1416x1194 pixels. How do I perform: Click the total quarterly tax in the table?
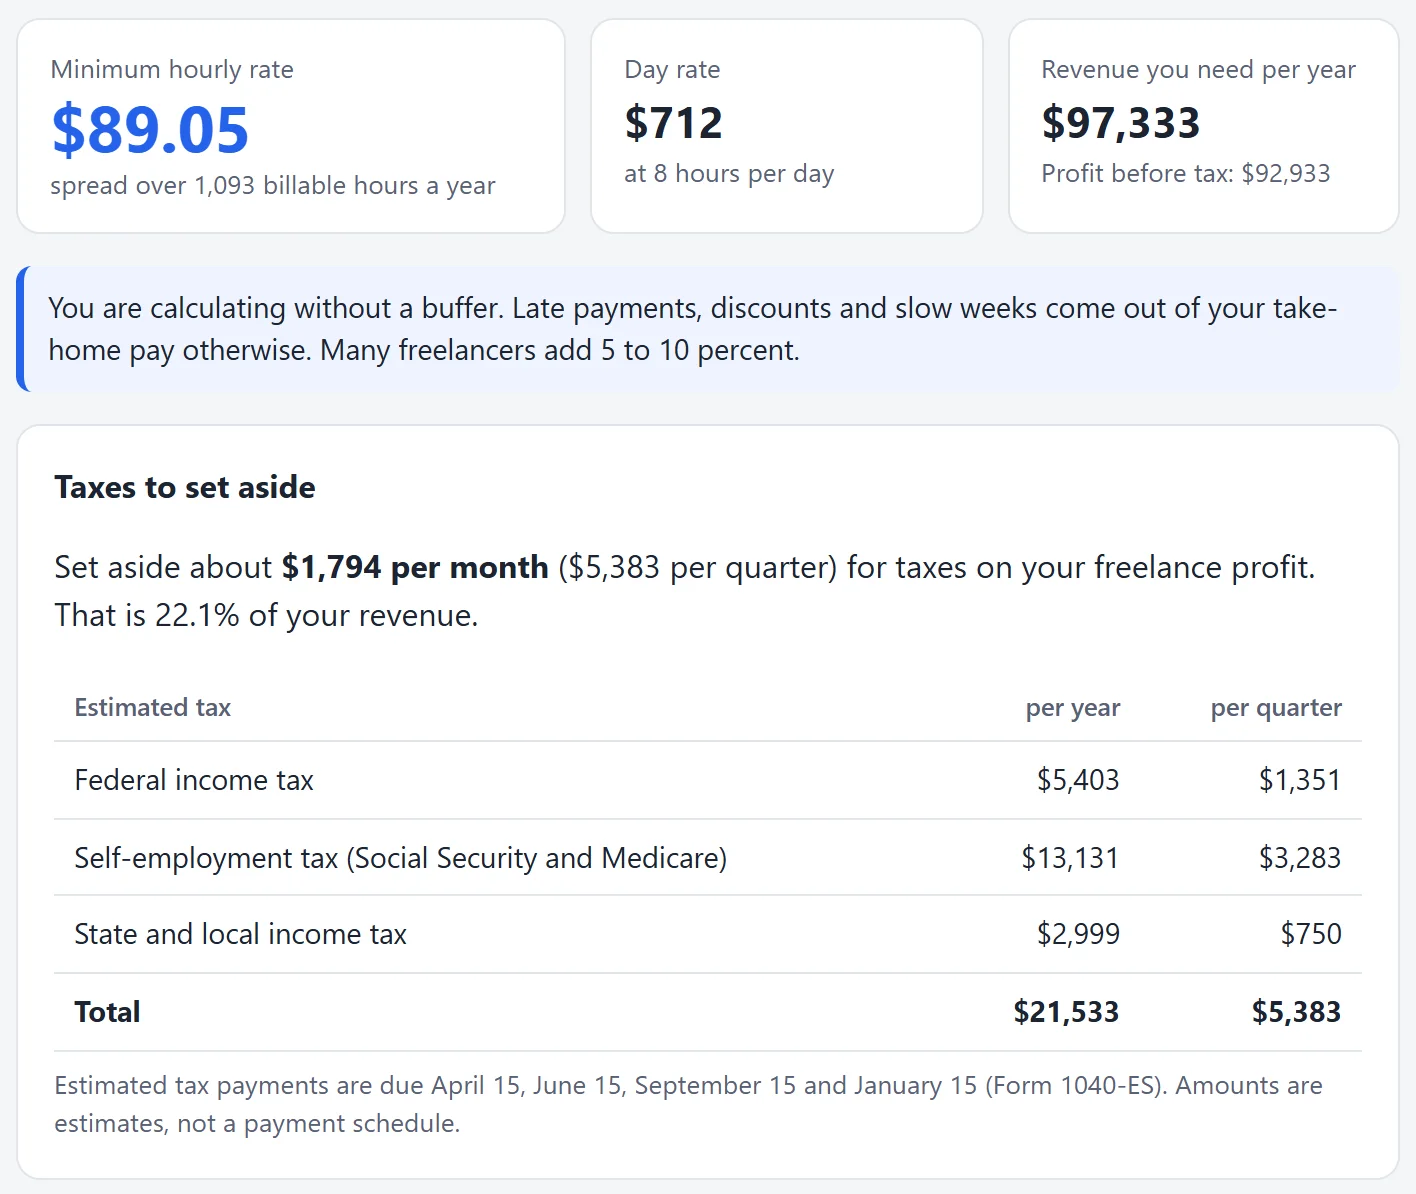pos(1296,1012)
